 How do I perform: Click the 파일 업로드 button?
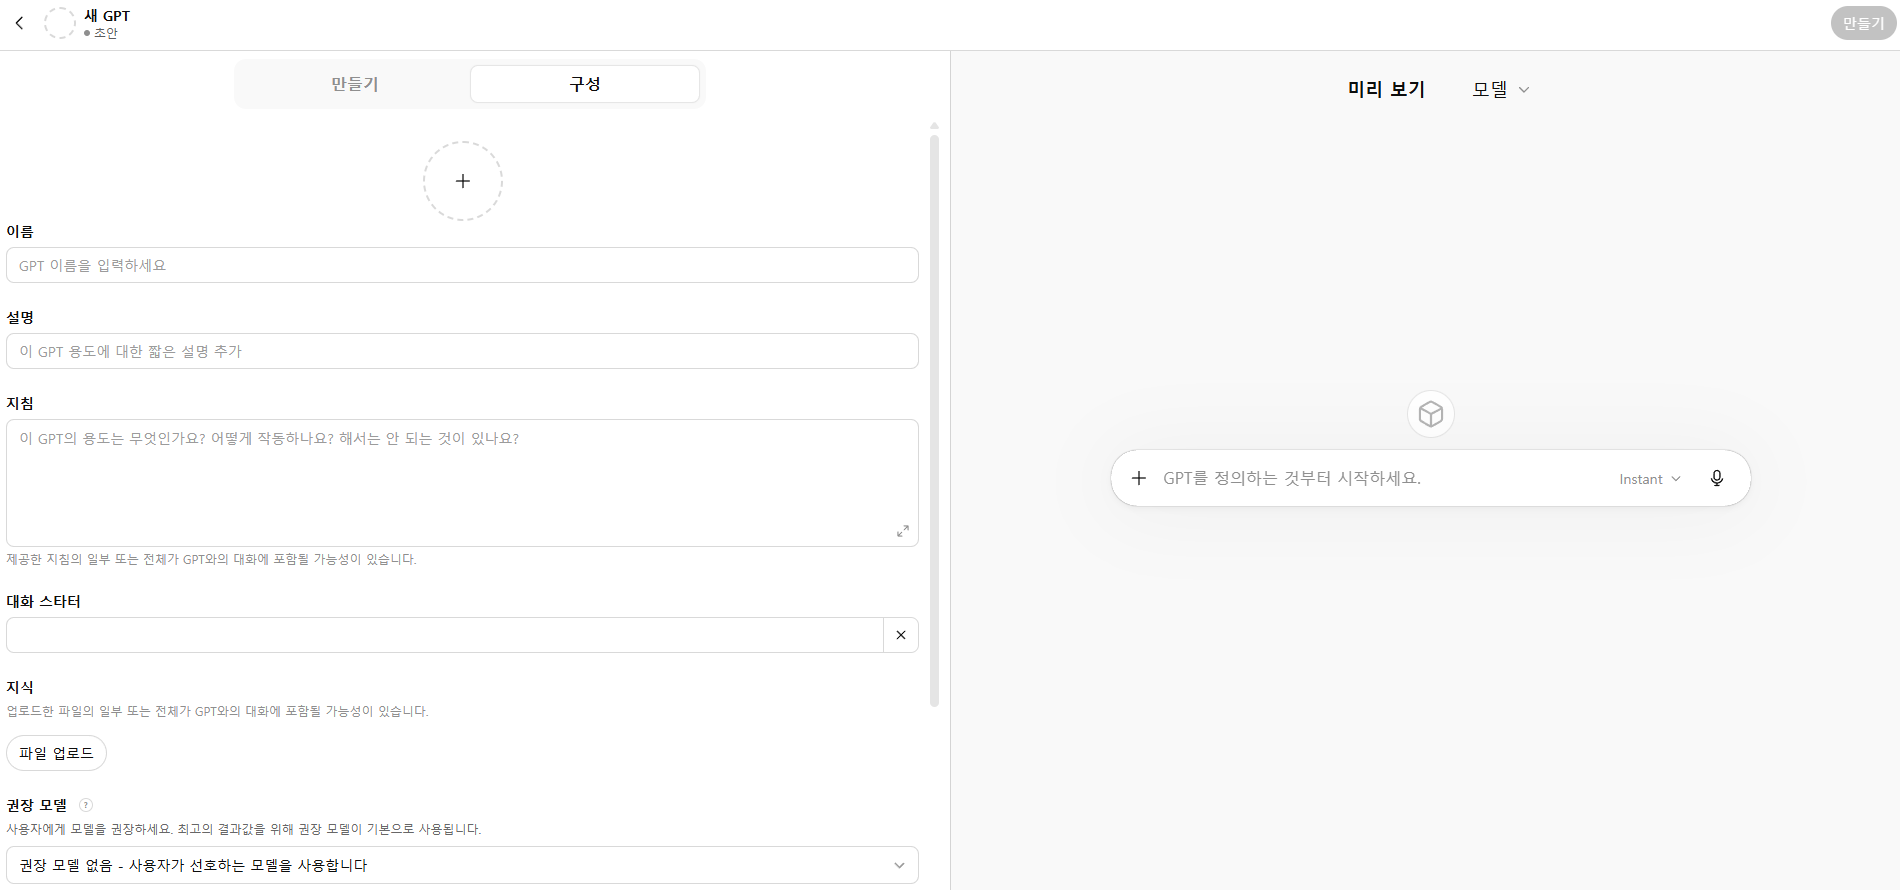pos(56,753)
